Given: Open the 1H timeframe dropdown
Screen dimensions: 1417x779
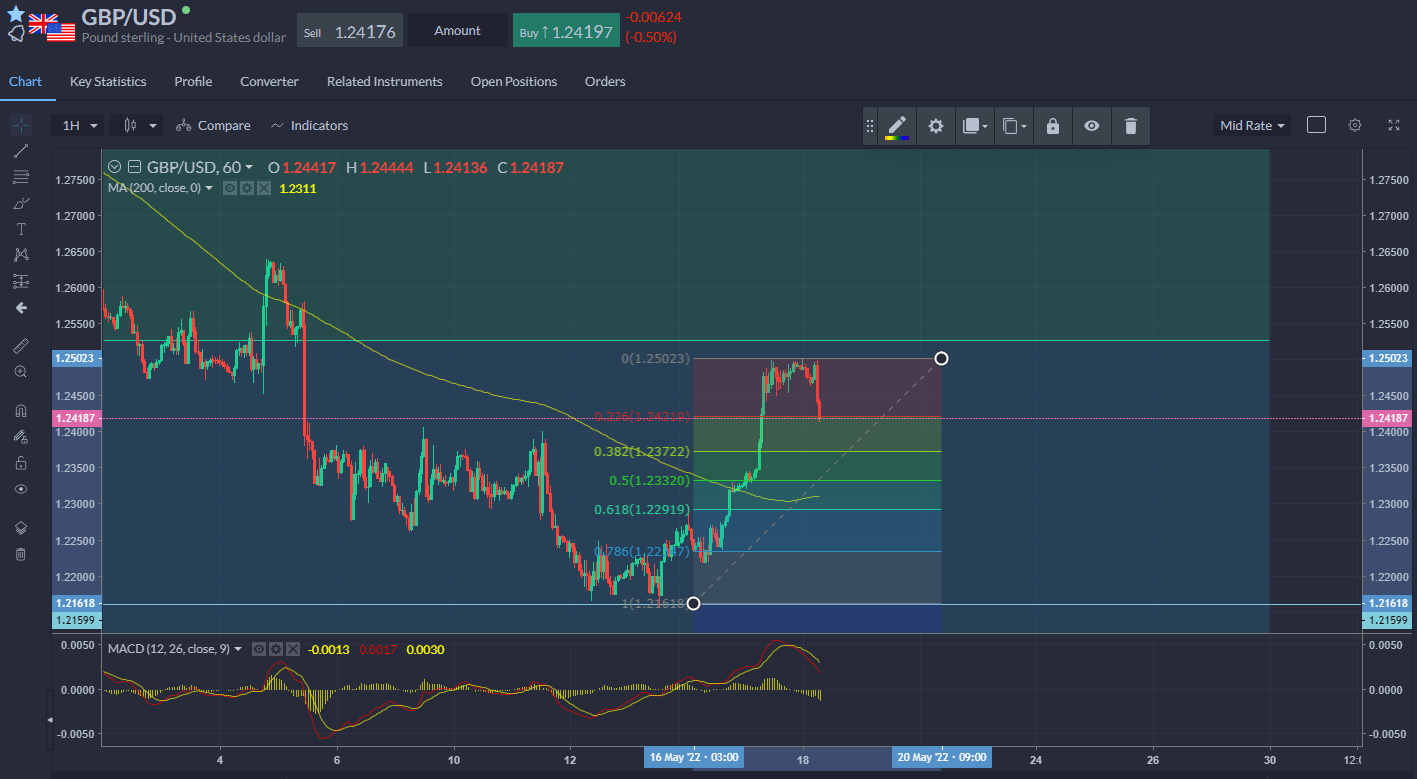Looking at the screenshot, I should click(x=80, y=125).
